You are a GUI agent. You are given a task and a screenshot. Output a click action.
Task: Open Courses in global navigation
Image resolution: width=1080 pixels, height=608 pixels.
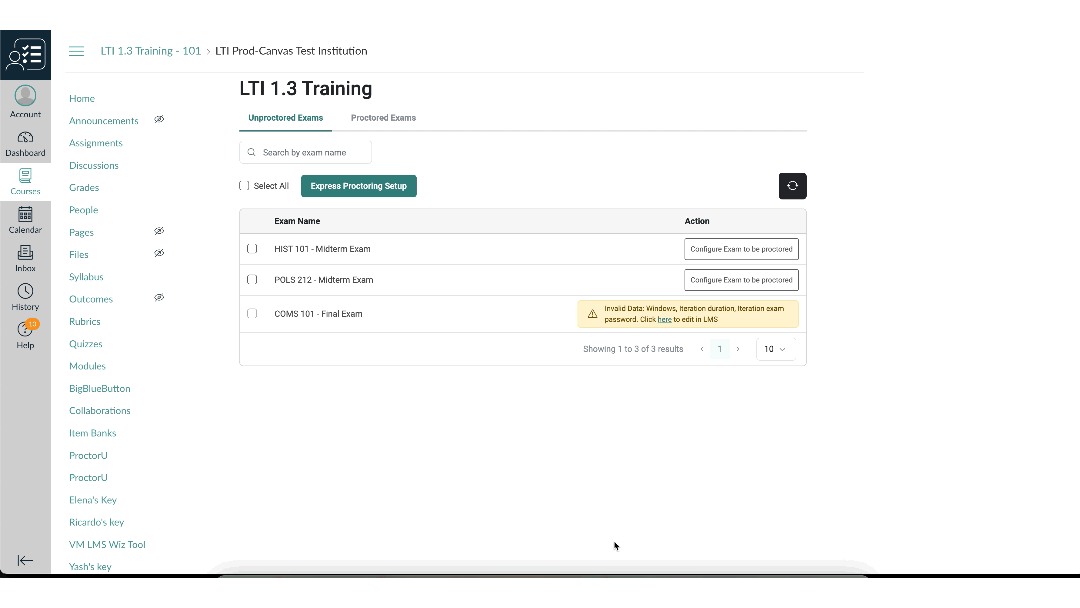(x=25, y=182)
